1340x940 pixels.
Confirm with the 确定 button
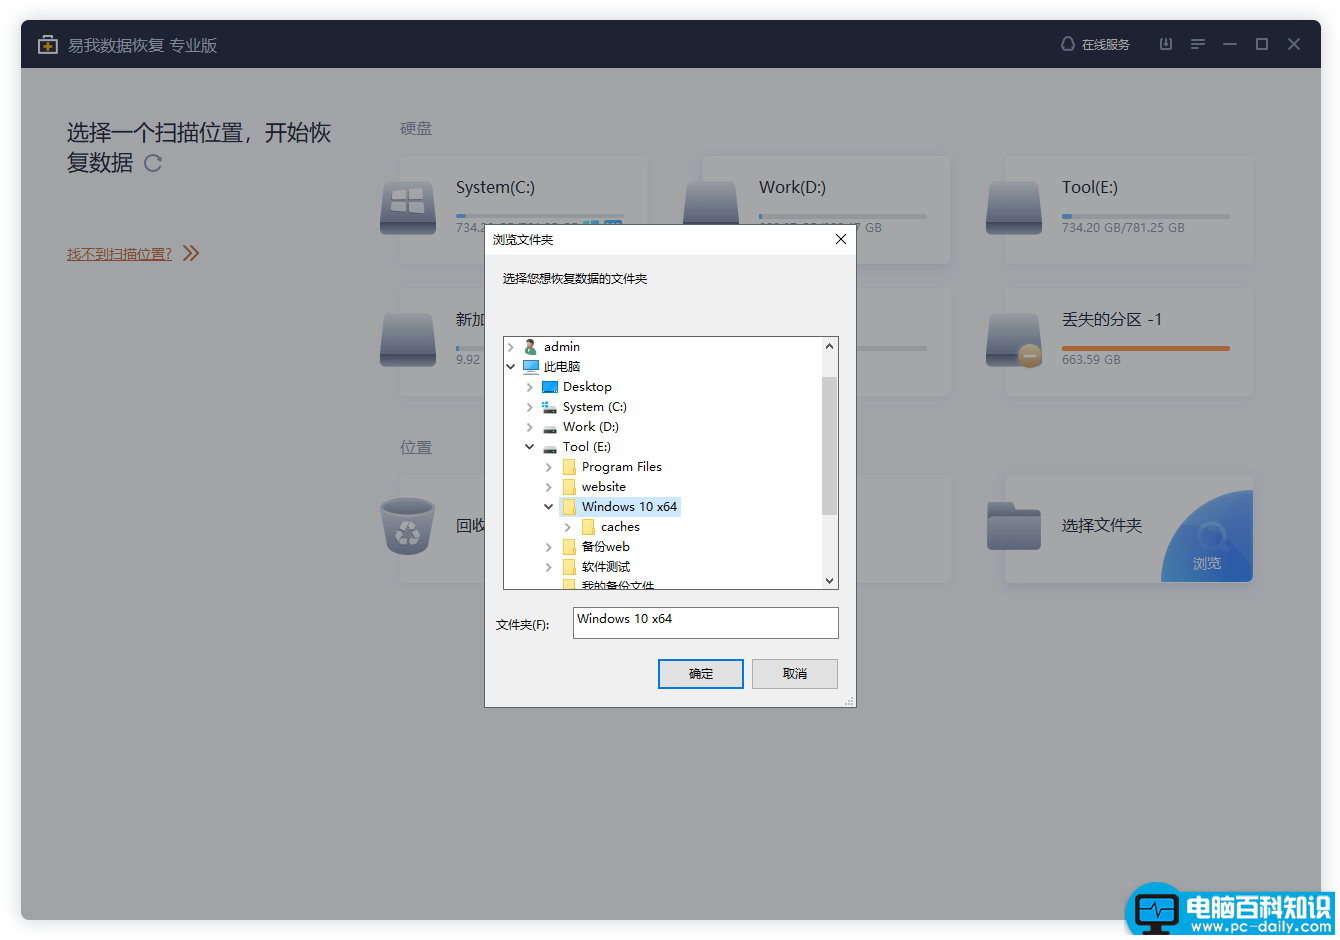[701, 674]
